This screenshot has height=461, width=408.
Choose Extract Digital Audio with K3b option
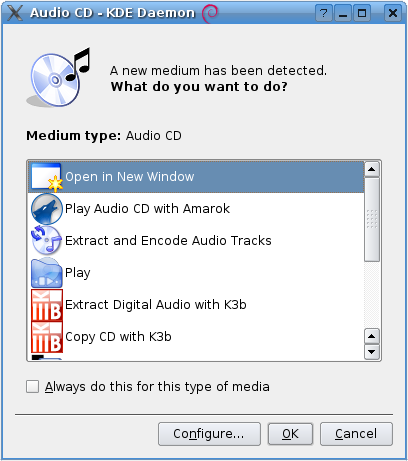[x=196, y=305]
